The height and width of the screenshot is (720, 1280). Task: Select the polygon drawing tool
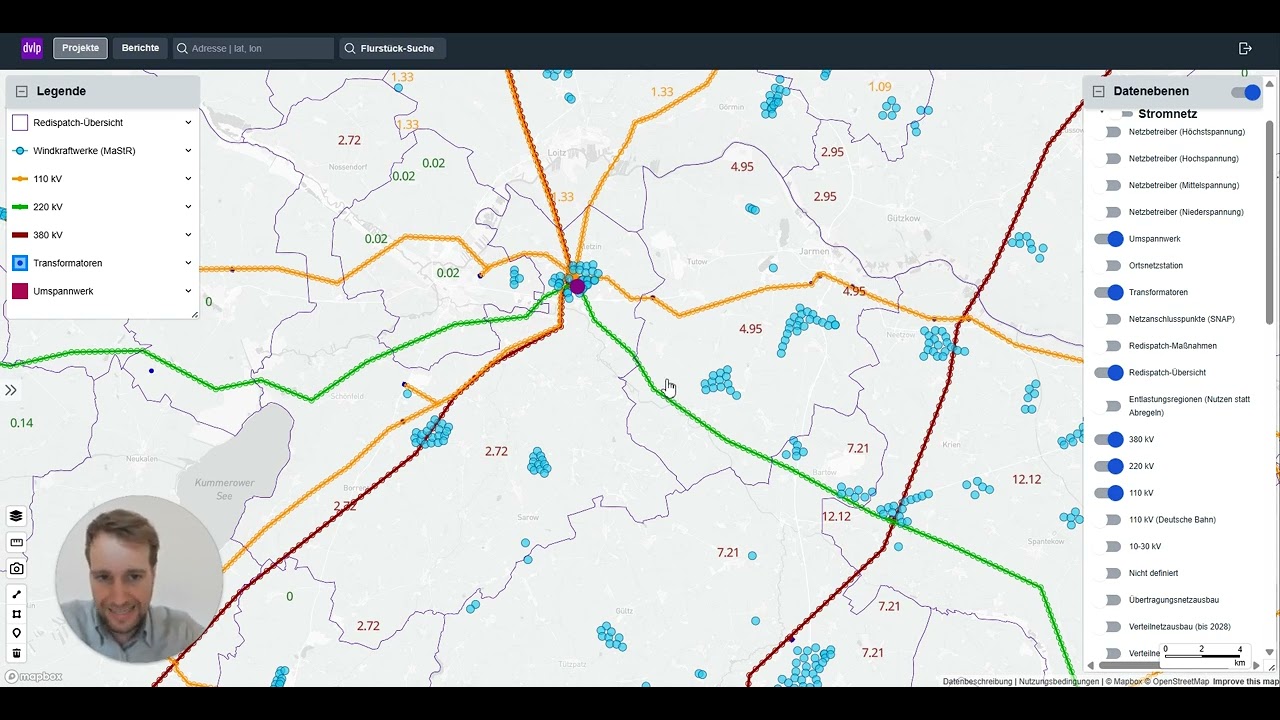[16, 614]
